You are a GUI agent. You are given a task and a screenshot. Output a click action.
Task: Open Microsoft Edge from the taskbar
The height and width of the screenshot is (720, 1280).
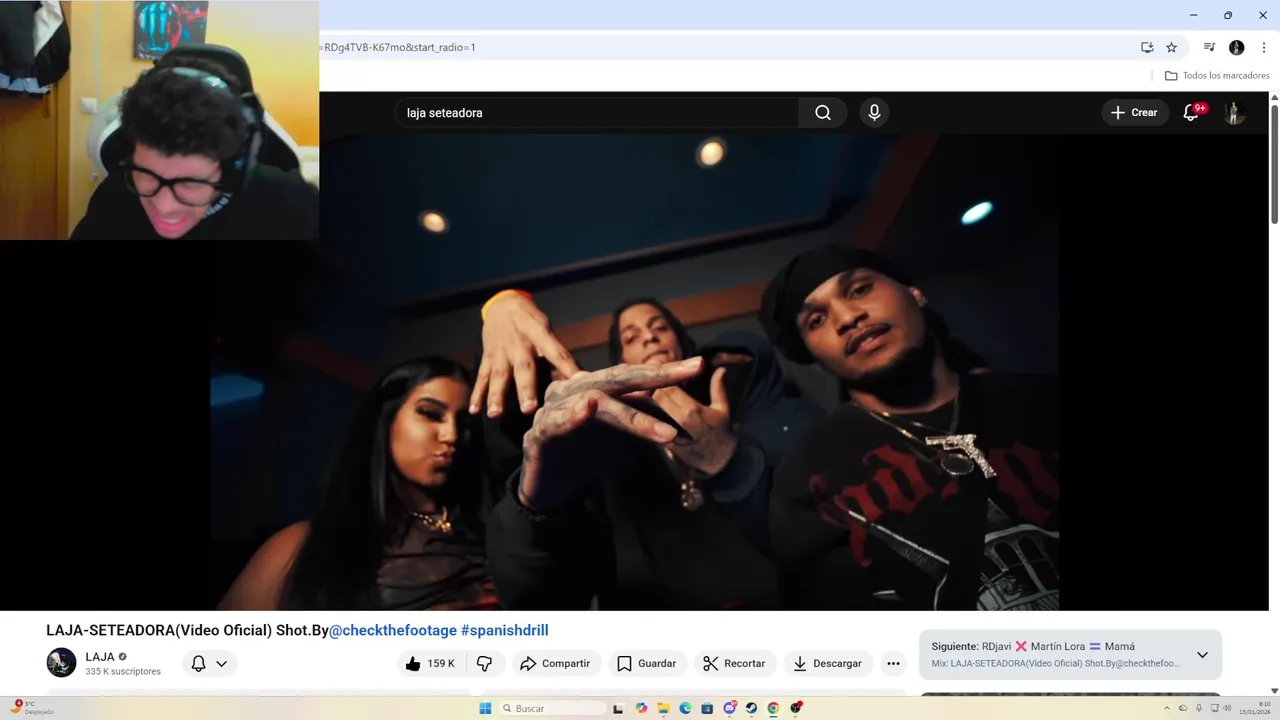point(685,708)
